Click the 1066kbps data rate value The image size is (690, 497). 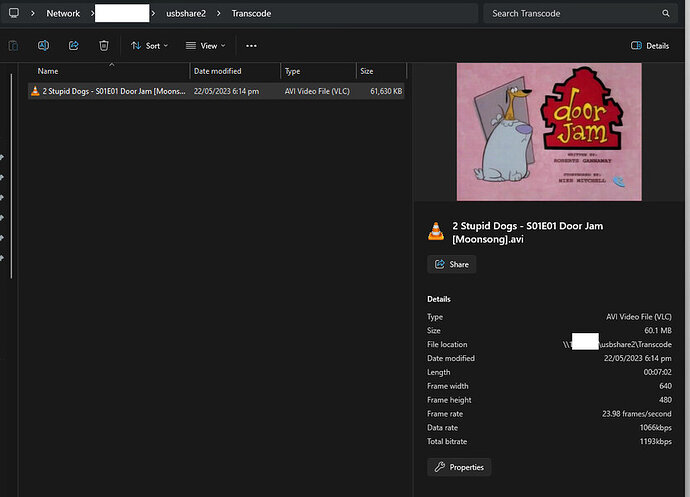[656, 427]
